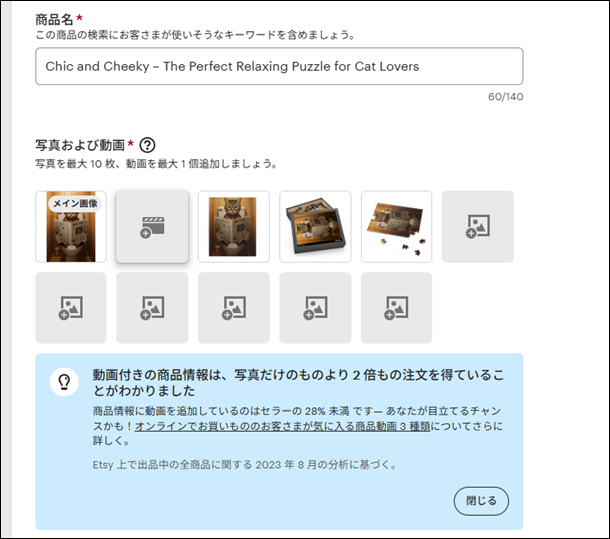Click the 60/140 character counter
This screenshot has width=610, height=539.
pyautogui.click(x=506, y=97)
